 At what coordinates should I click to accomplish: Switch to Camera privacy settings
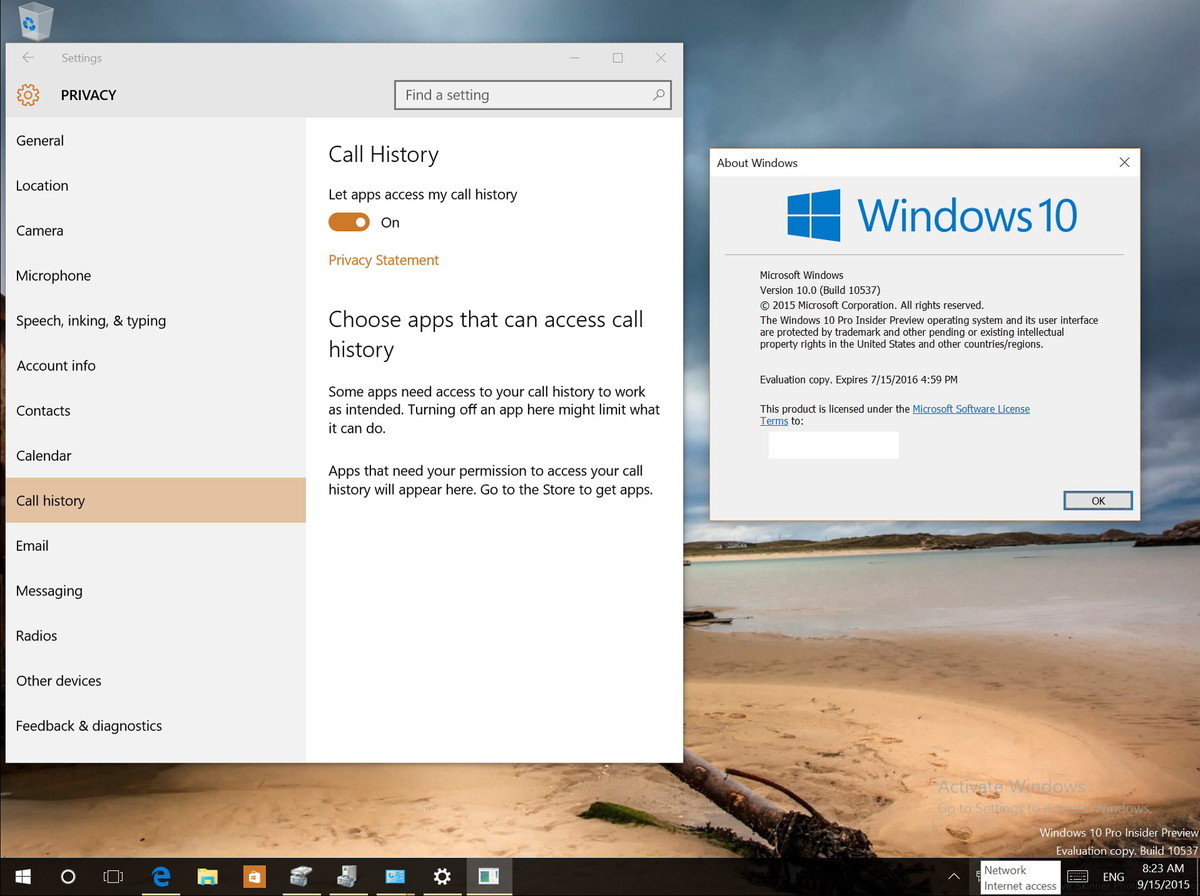coord(156,231)
